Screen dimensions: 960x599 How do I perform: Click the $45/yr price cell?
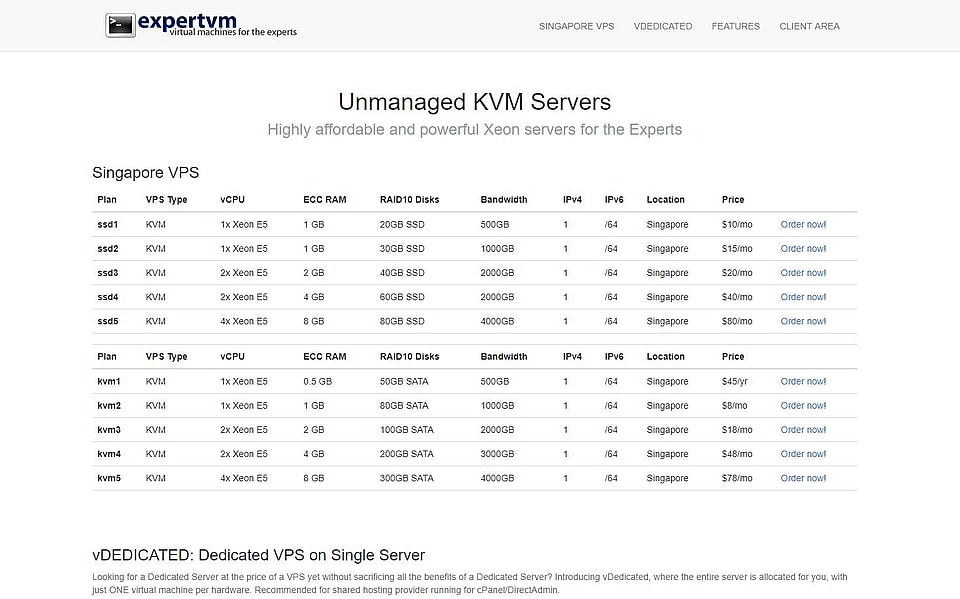(x=735, y=382)
